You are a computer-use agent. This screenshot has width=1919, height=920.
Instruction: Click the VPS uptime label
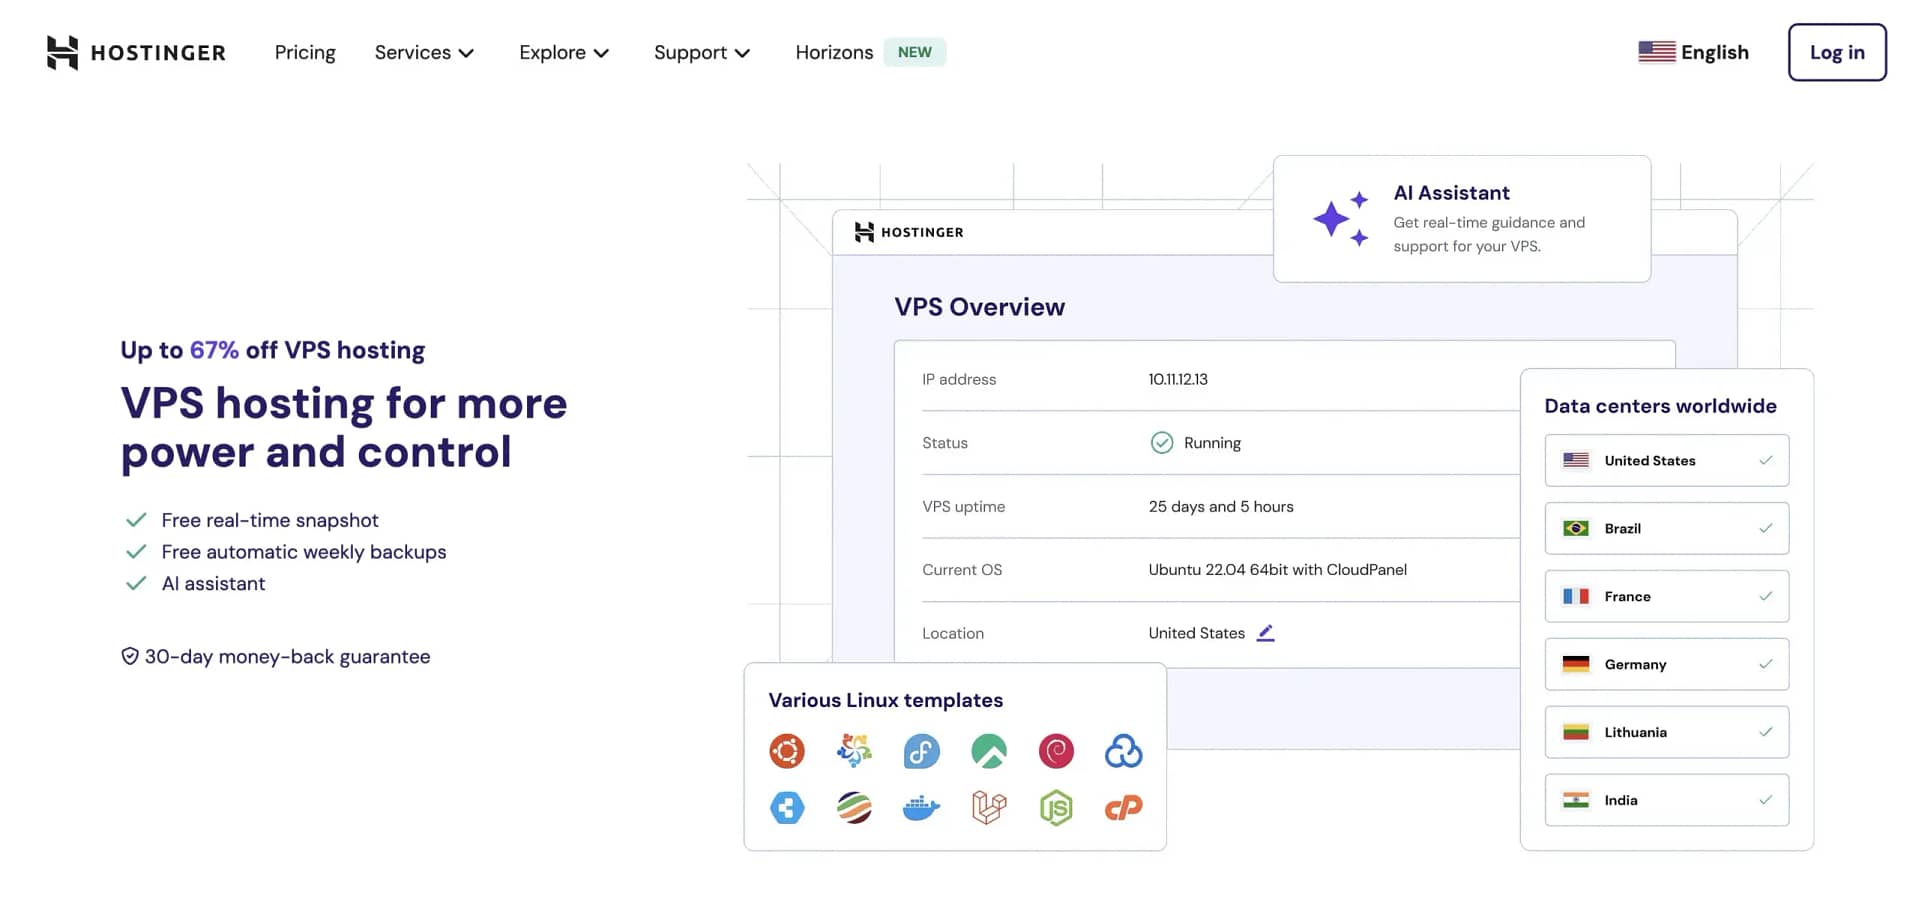coord(963,507)
